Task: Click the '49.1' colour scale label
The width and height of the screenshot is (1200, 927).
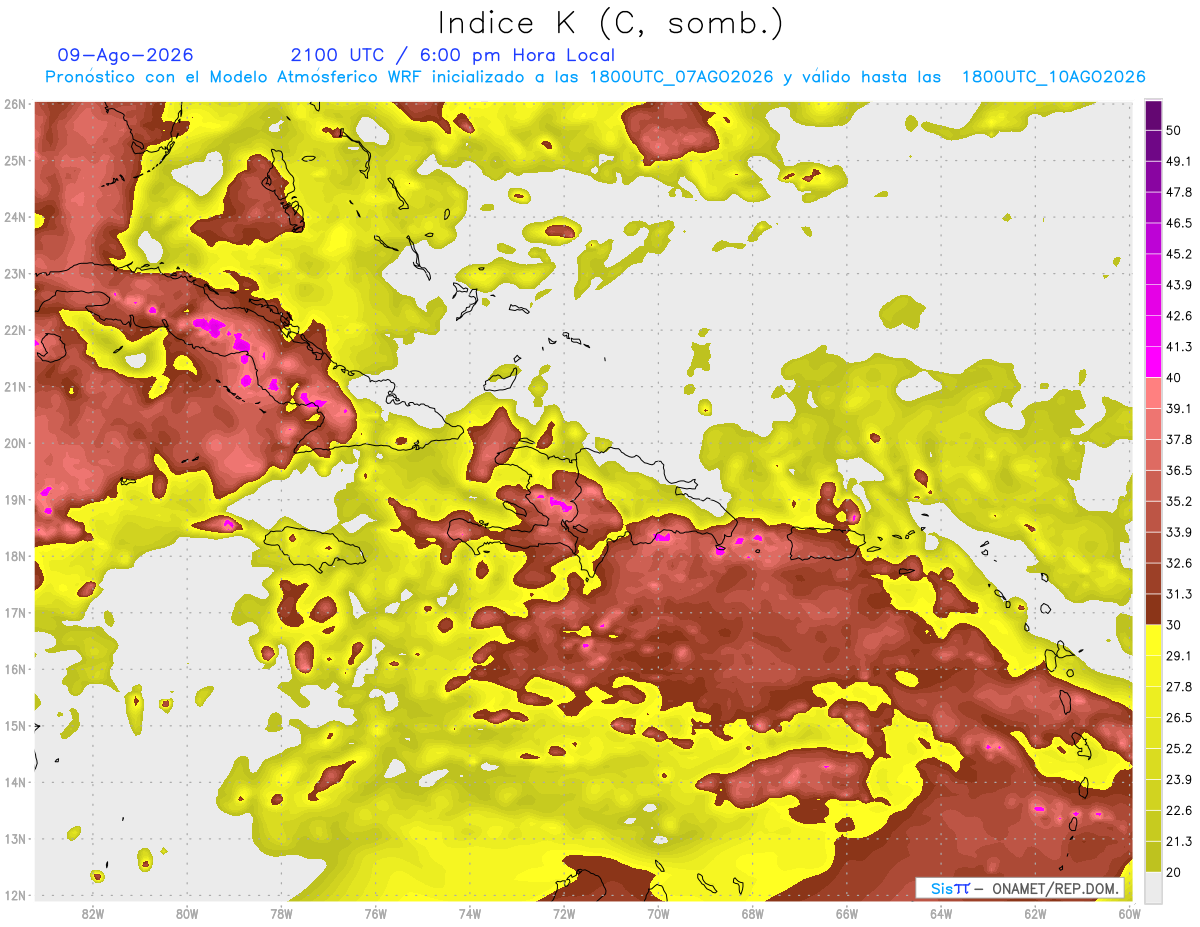Action: pyautogui.click(x=1179, y=160)
